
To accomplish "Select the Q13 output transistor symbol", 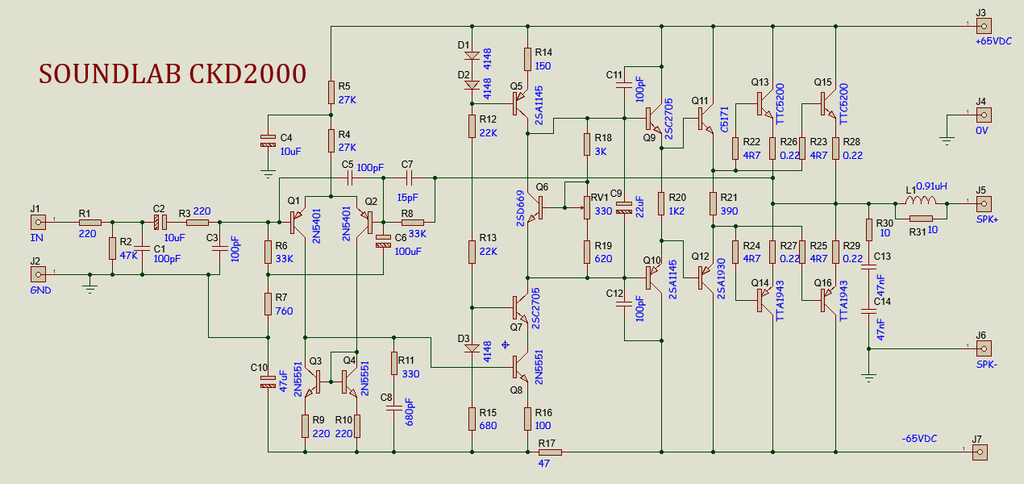I will pos(764,104).
